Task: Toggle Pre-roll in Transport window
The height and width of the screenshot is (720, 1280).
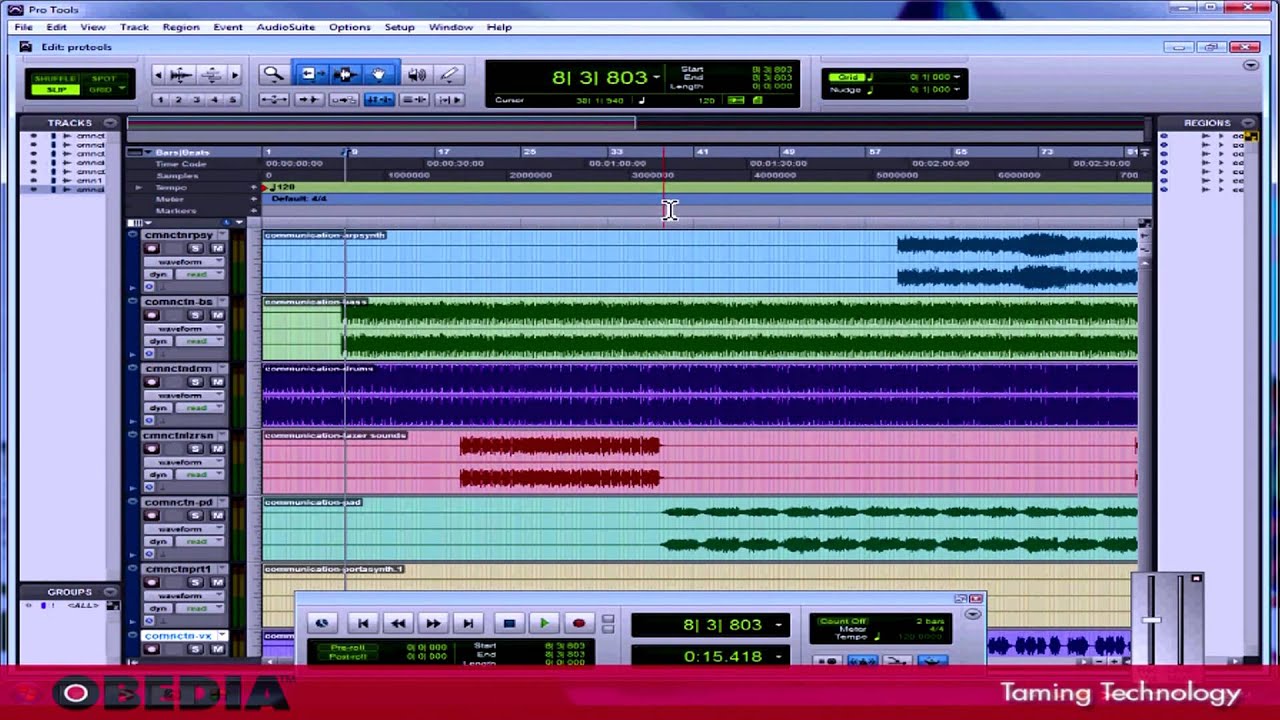Action: coord(348,647)
